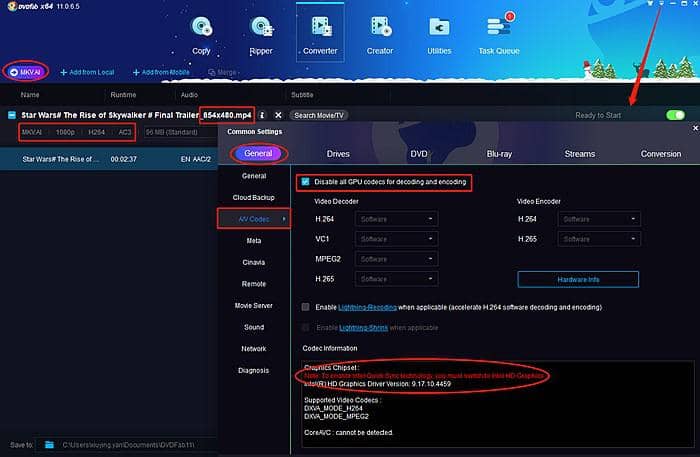Click the MKV.AI profile switcher button
The width and height of the screenshot is (700, 457).
click(27, 72)
